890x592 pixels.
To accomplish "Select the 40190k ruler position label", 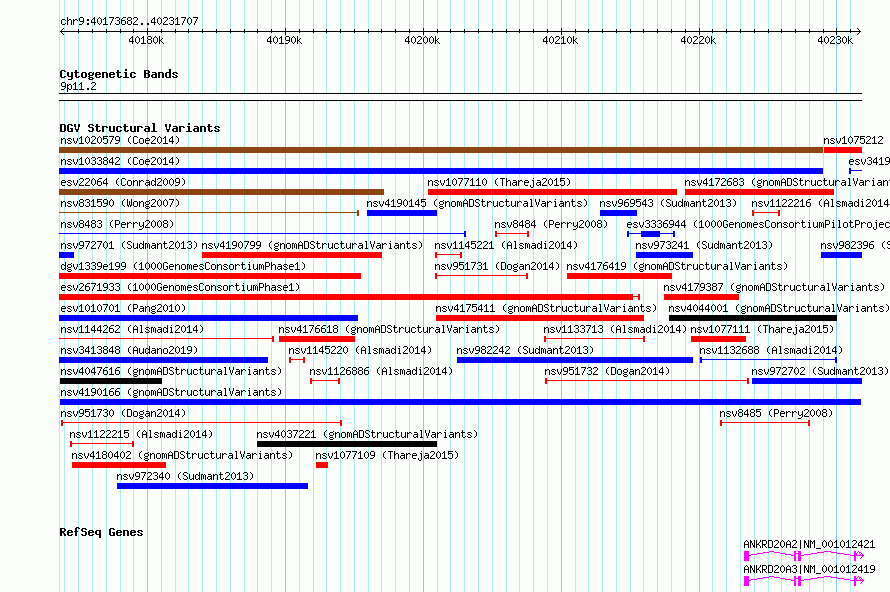I will 284,40.
